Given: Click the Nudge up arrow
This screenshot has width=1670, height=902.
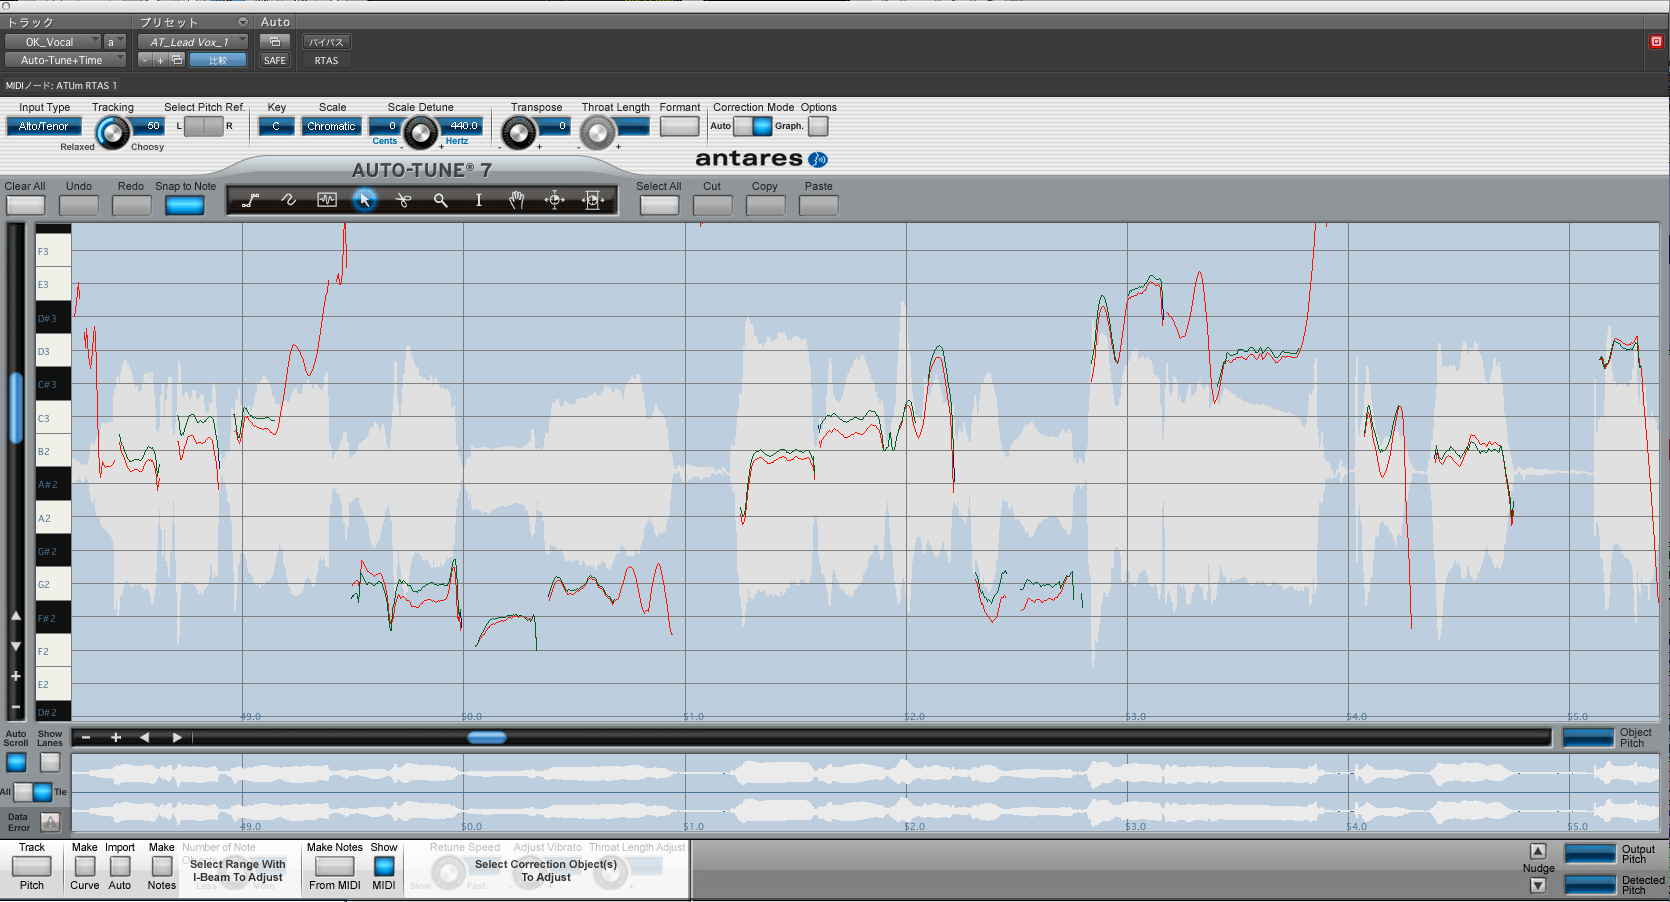Looking at the screenshot, I should (1538, 851).
